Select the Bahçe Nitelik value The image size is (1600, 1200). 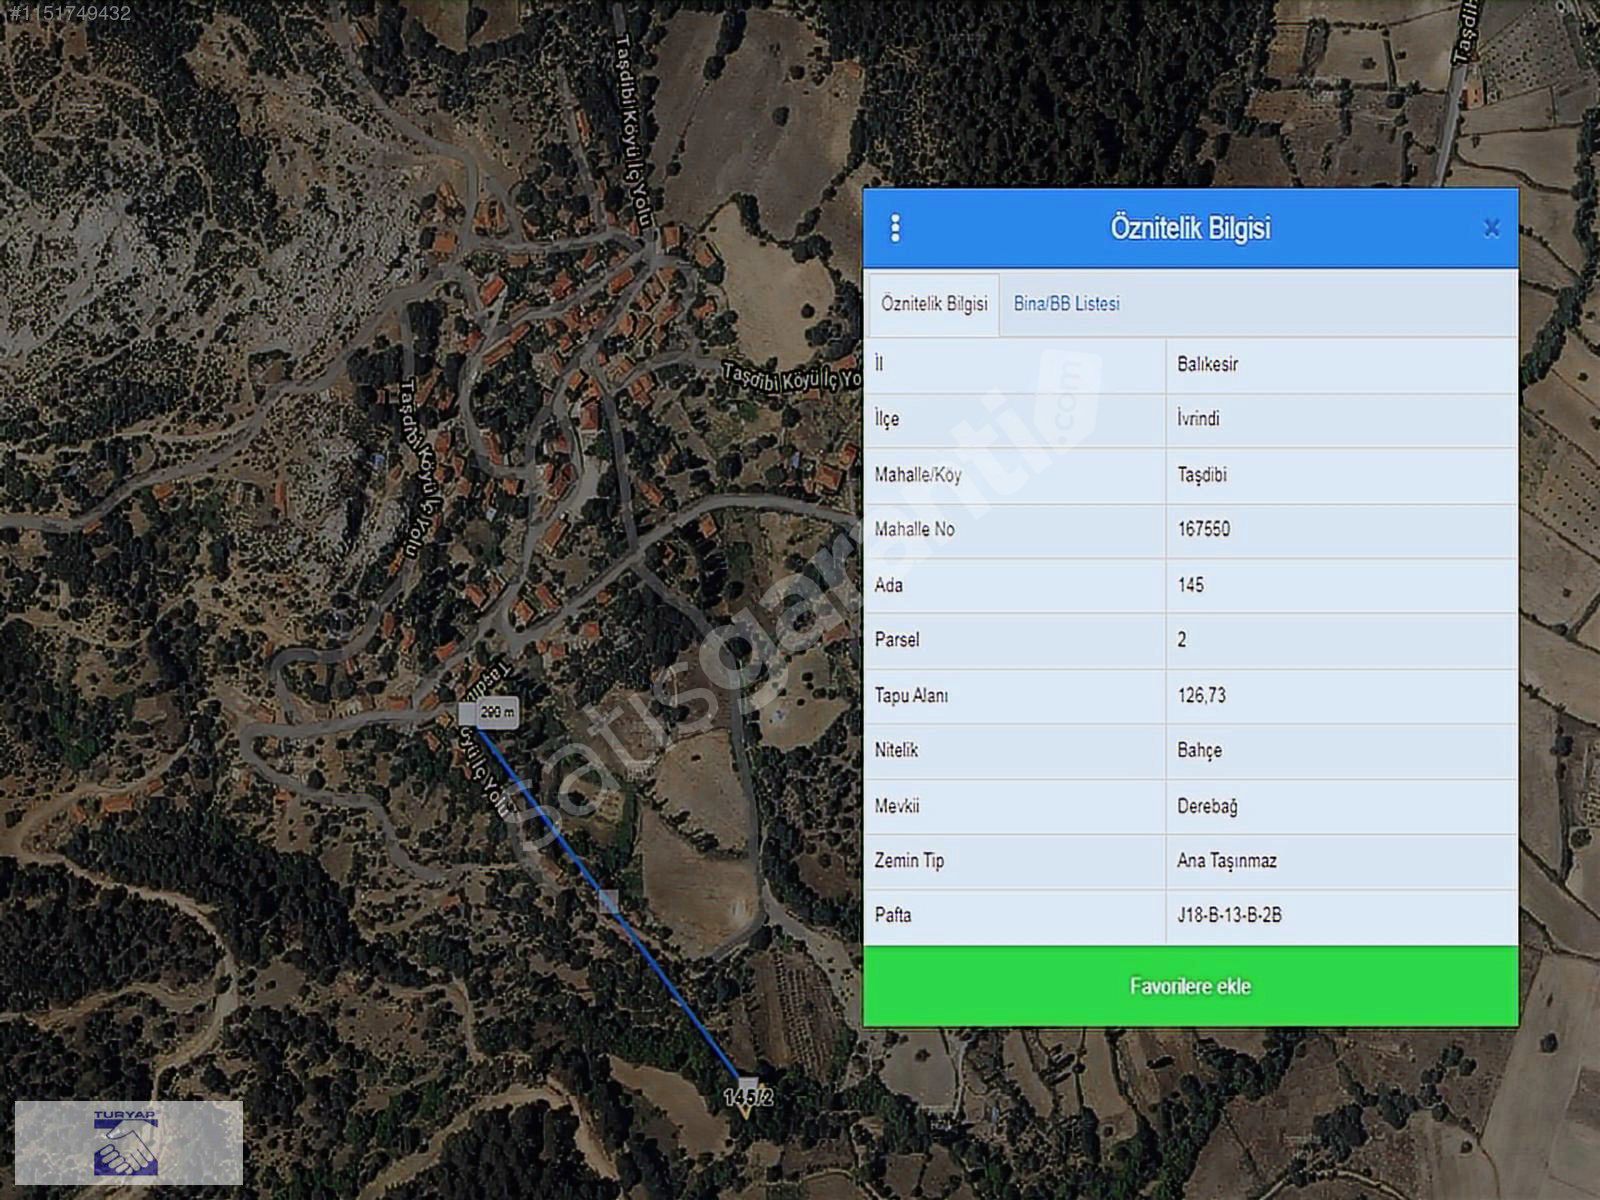1199,750
